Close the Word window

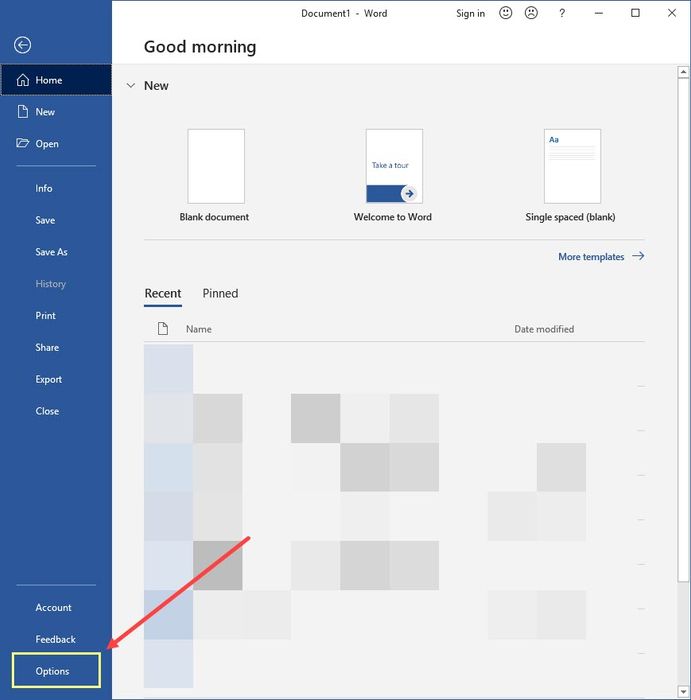[x=672, y=13]
